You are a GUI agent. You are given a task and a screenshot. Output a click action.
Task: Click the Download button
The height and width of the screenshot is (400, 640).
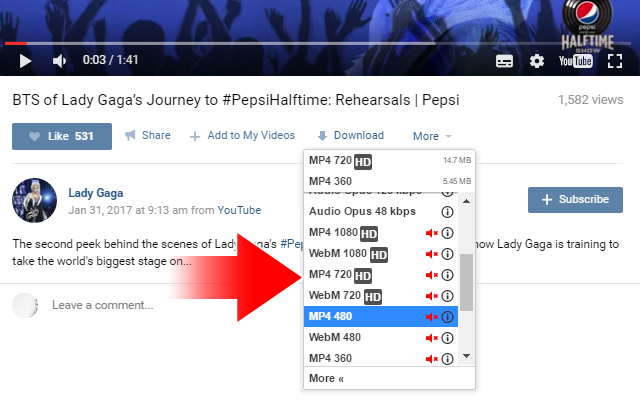click(x=351, y=136)
